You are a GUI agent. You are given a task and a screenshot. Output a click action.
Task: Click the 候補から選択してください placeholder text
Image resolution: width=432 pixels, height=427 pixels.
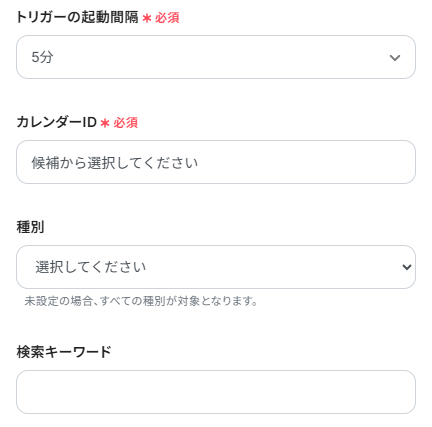115,163
